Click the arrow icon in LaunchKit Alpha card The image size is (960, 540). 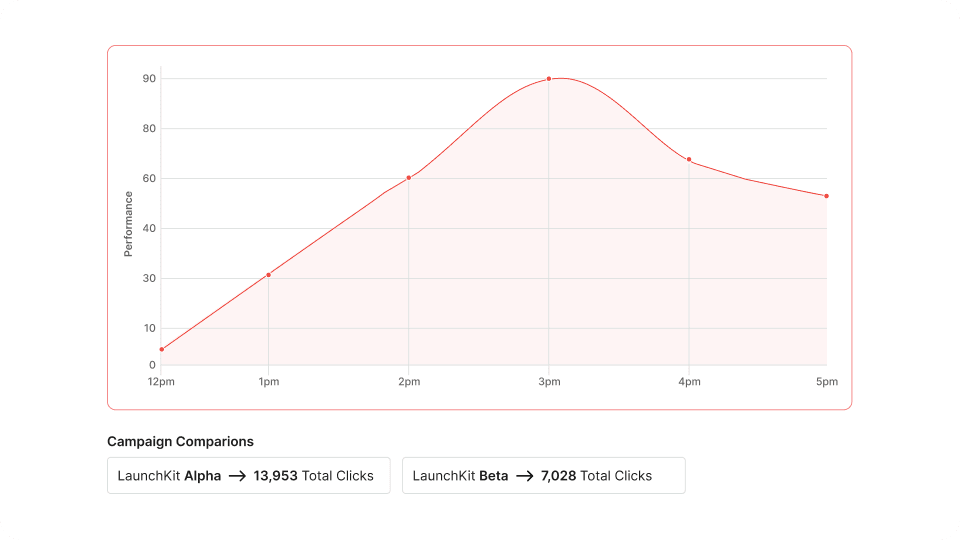click(x=238, y=476)
